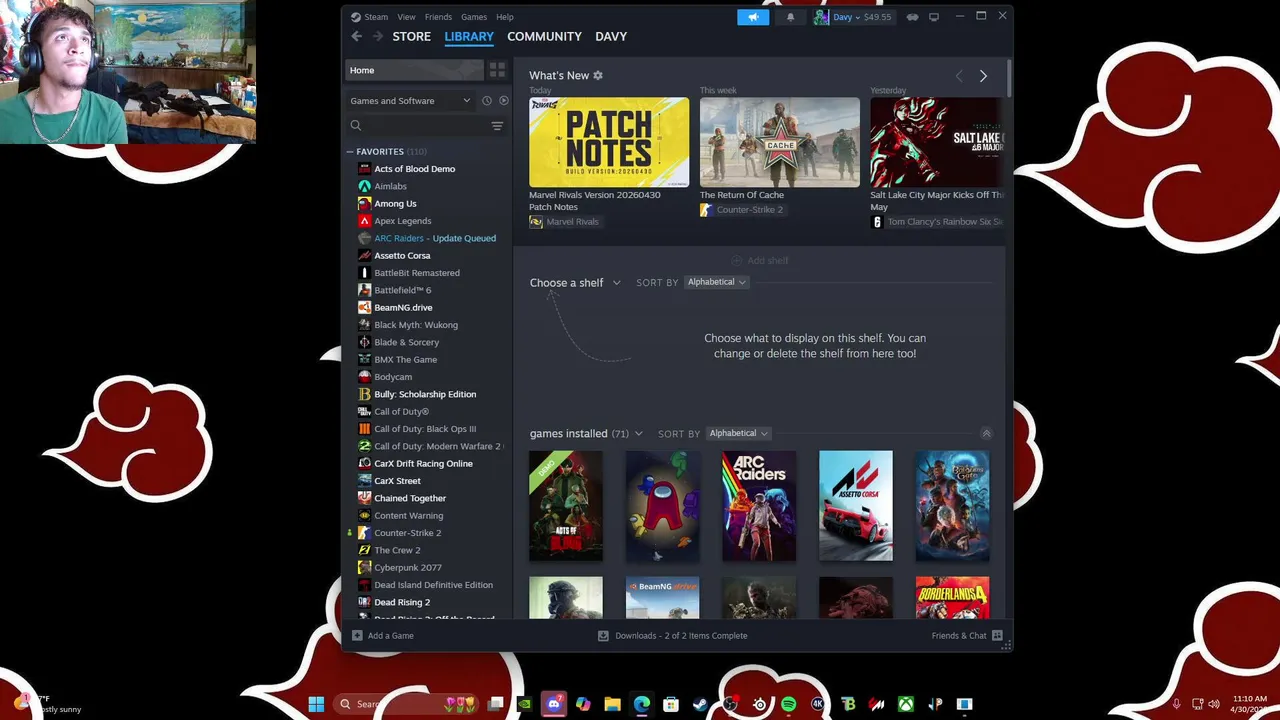Click the Library Home button
The width and height of the screenshot is (1280, 720).
pyautogui.click(x=414, y=70)
